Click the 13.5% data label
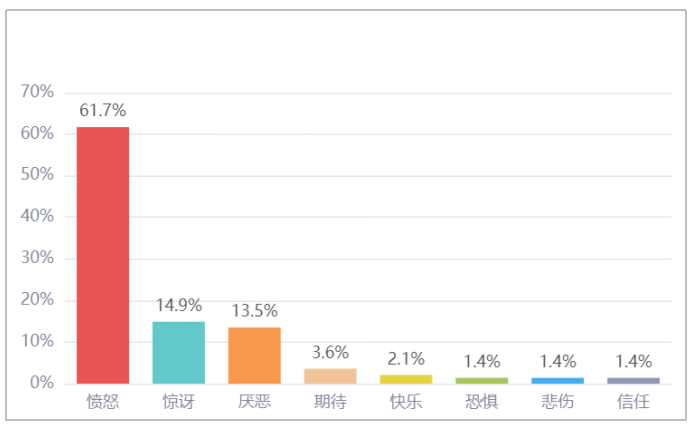The width and height of the screenshot is (693, 427). pyautogui.click(x=255, y=311)
